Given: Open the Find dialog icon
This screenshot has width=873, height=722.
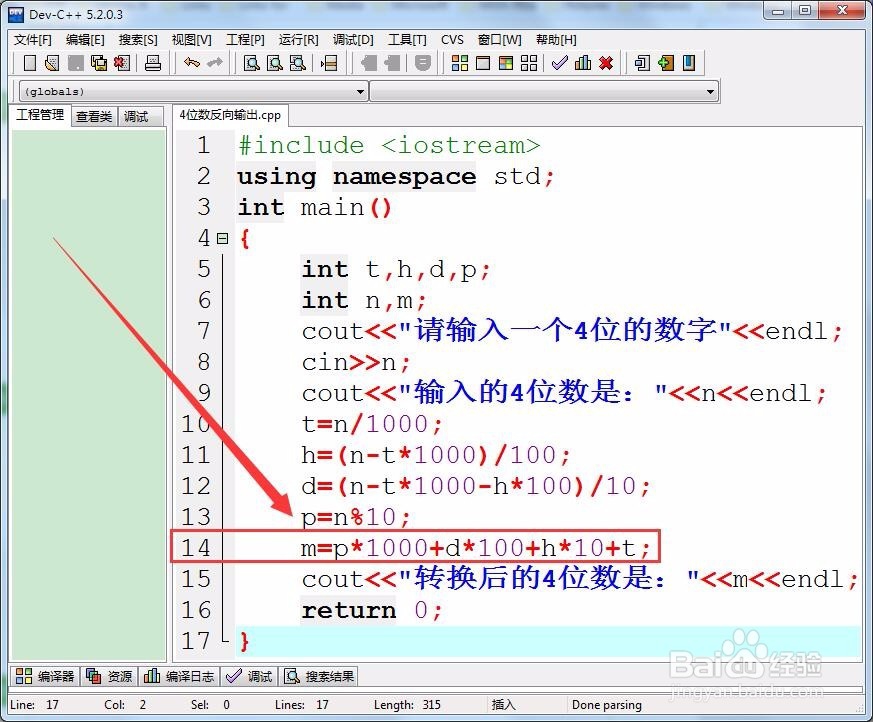Looking at the screenshot, I should pos(252,63).
